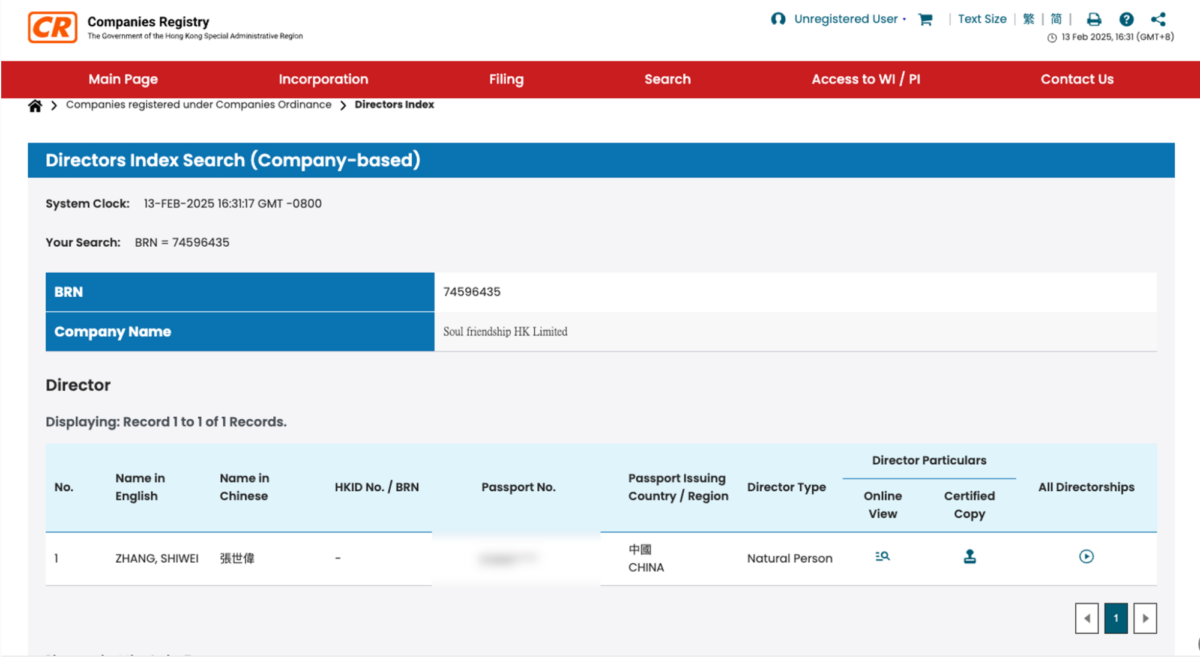Image resolution: width=1200 pixels, height=657 pixels.
Task: Open the Incorporation menu
Action: point(323,79)
